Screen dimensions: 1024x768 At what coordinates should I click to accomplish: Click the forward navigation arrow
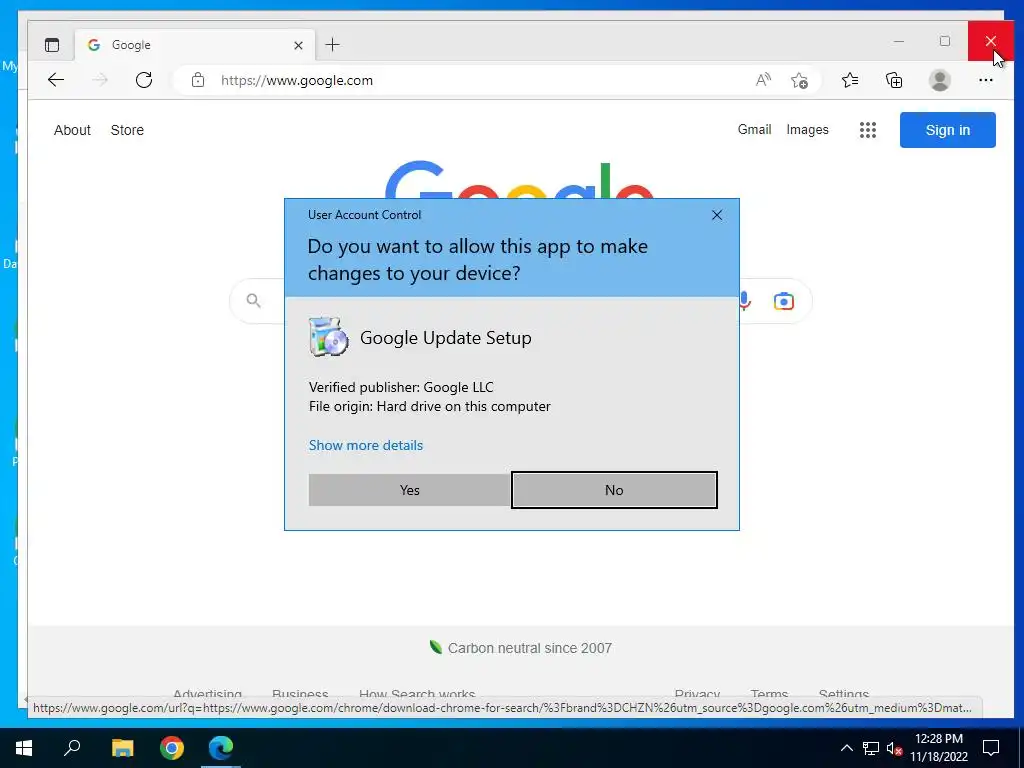[100, 80]
